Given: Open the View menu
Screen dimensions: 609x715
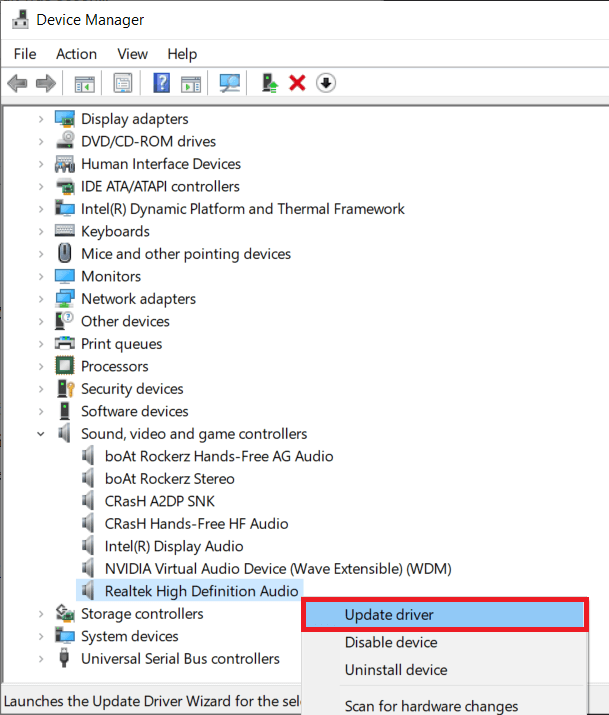Looking at the screenshot, I should pyautogui.click(x=132, y=54).
